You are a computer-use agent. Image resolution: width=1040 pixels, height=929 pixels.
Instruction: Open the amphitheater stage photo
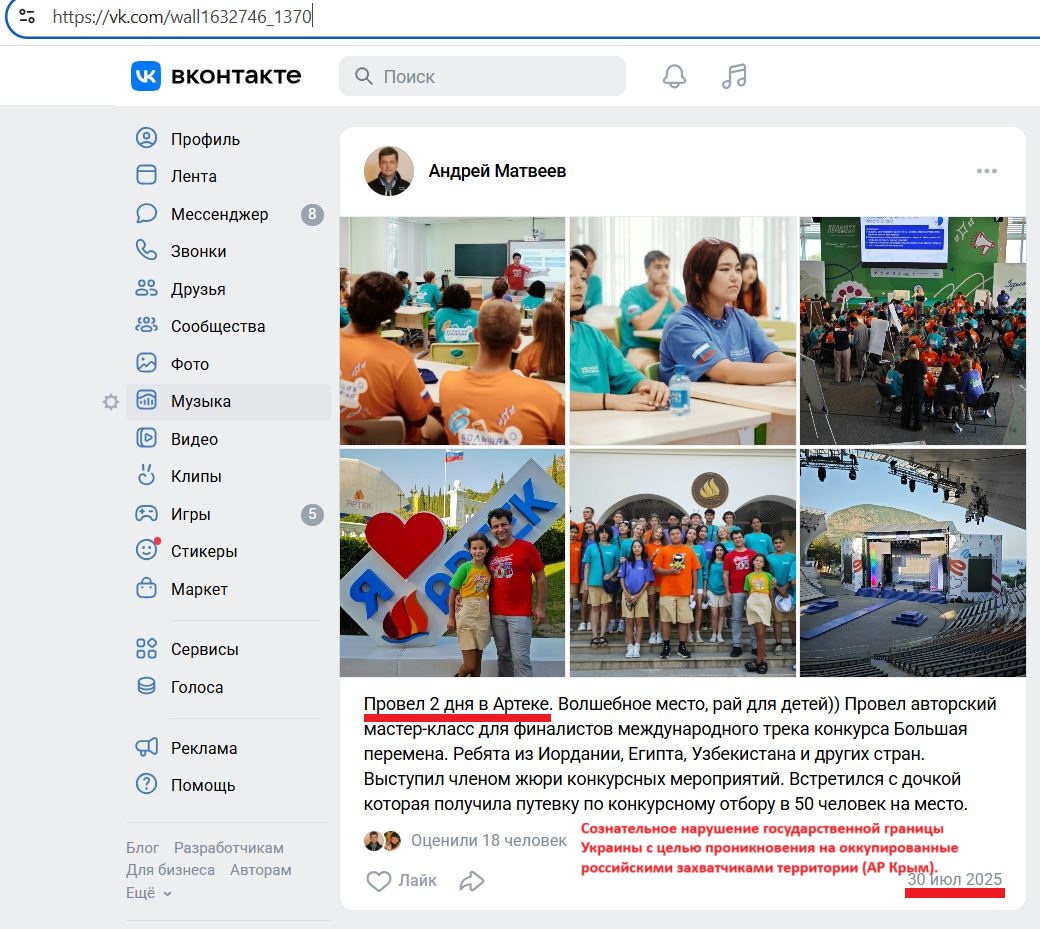[x=912, y=563]
